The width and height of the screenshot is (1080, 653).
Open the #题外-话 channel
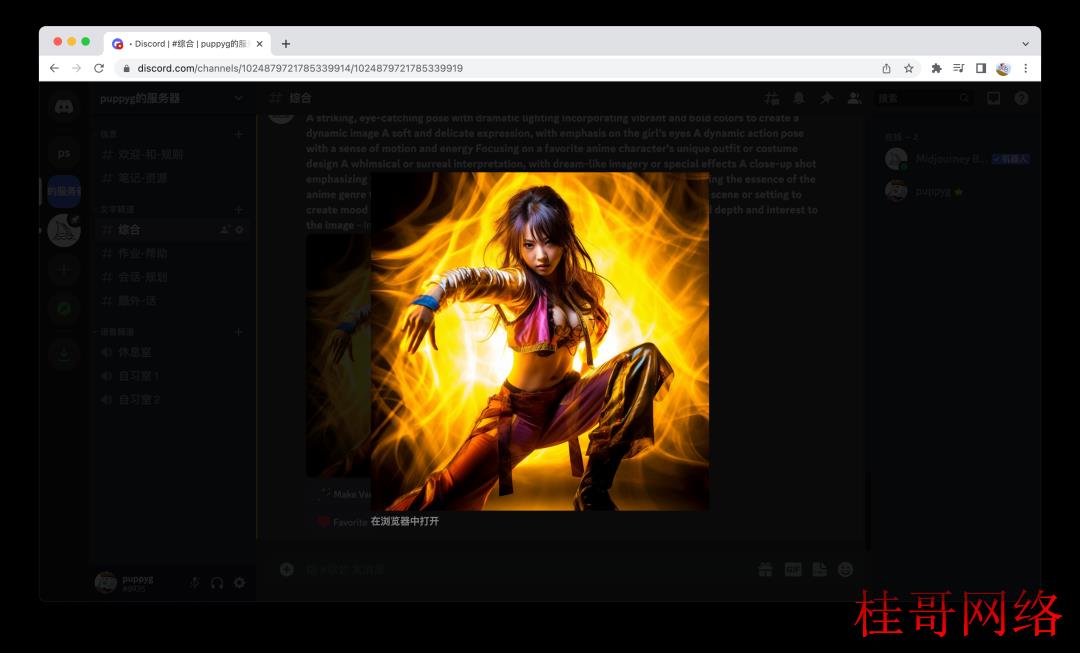point(172,301)
